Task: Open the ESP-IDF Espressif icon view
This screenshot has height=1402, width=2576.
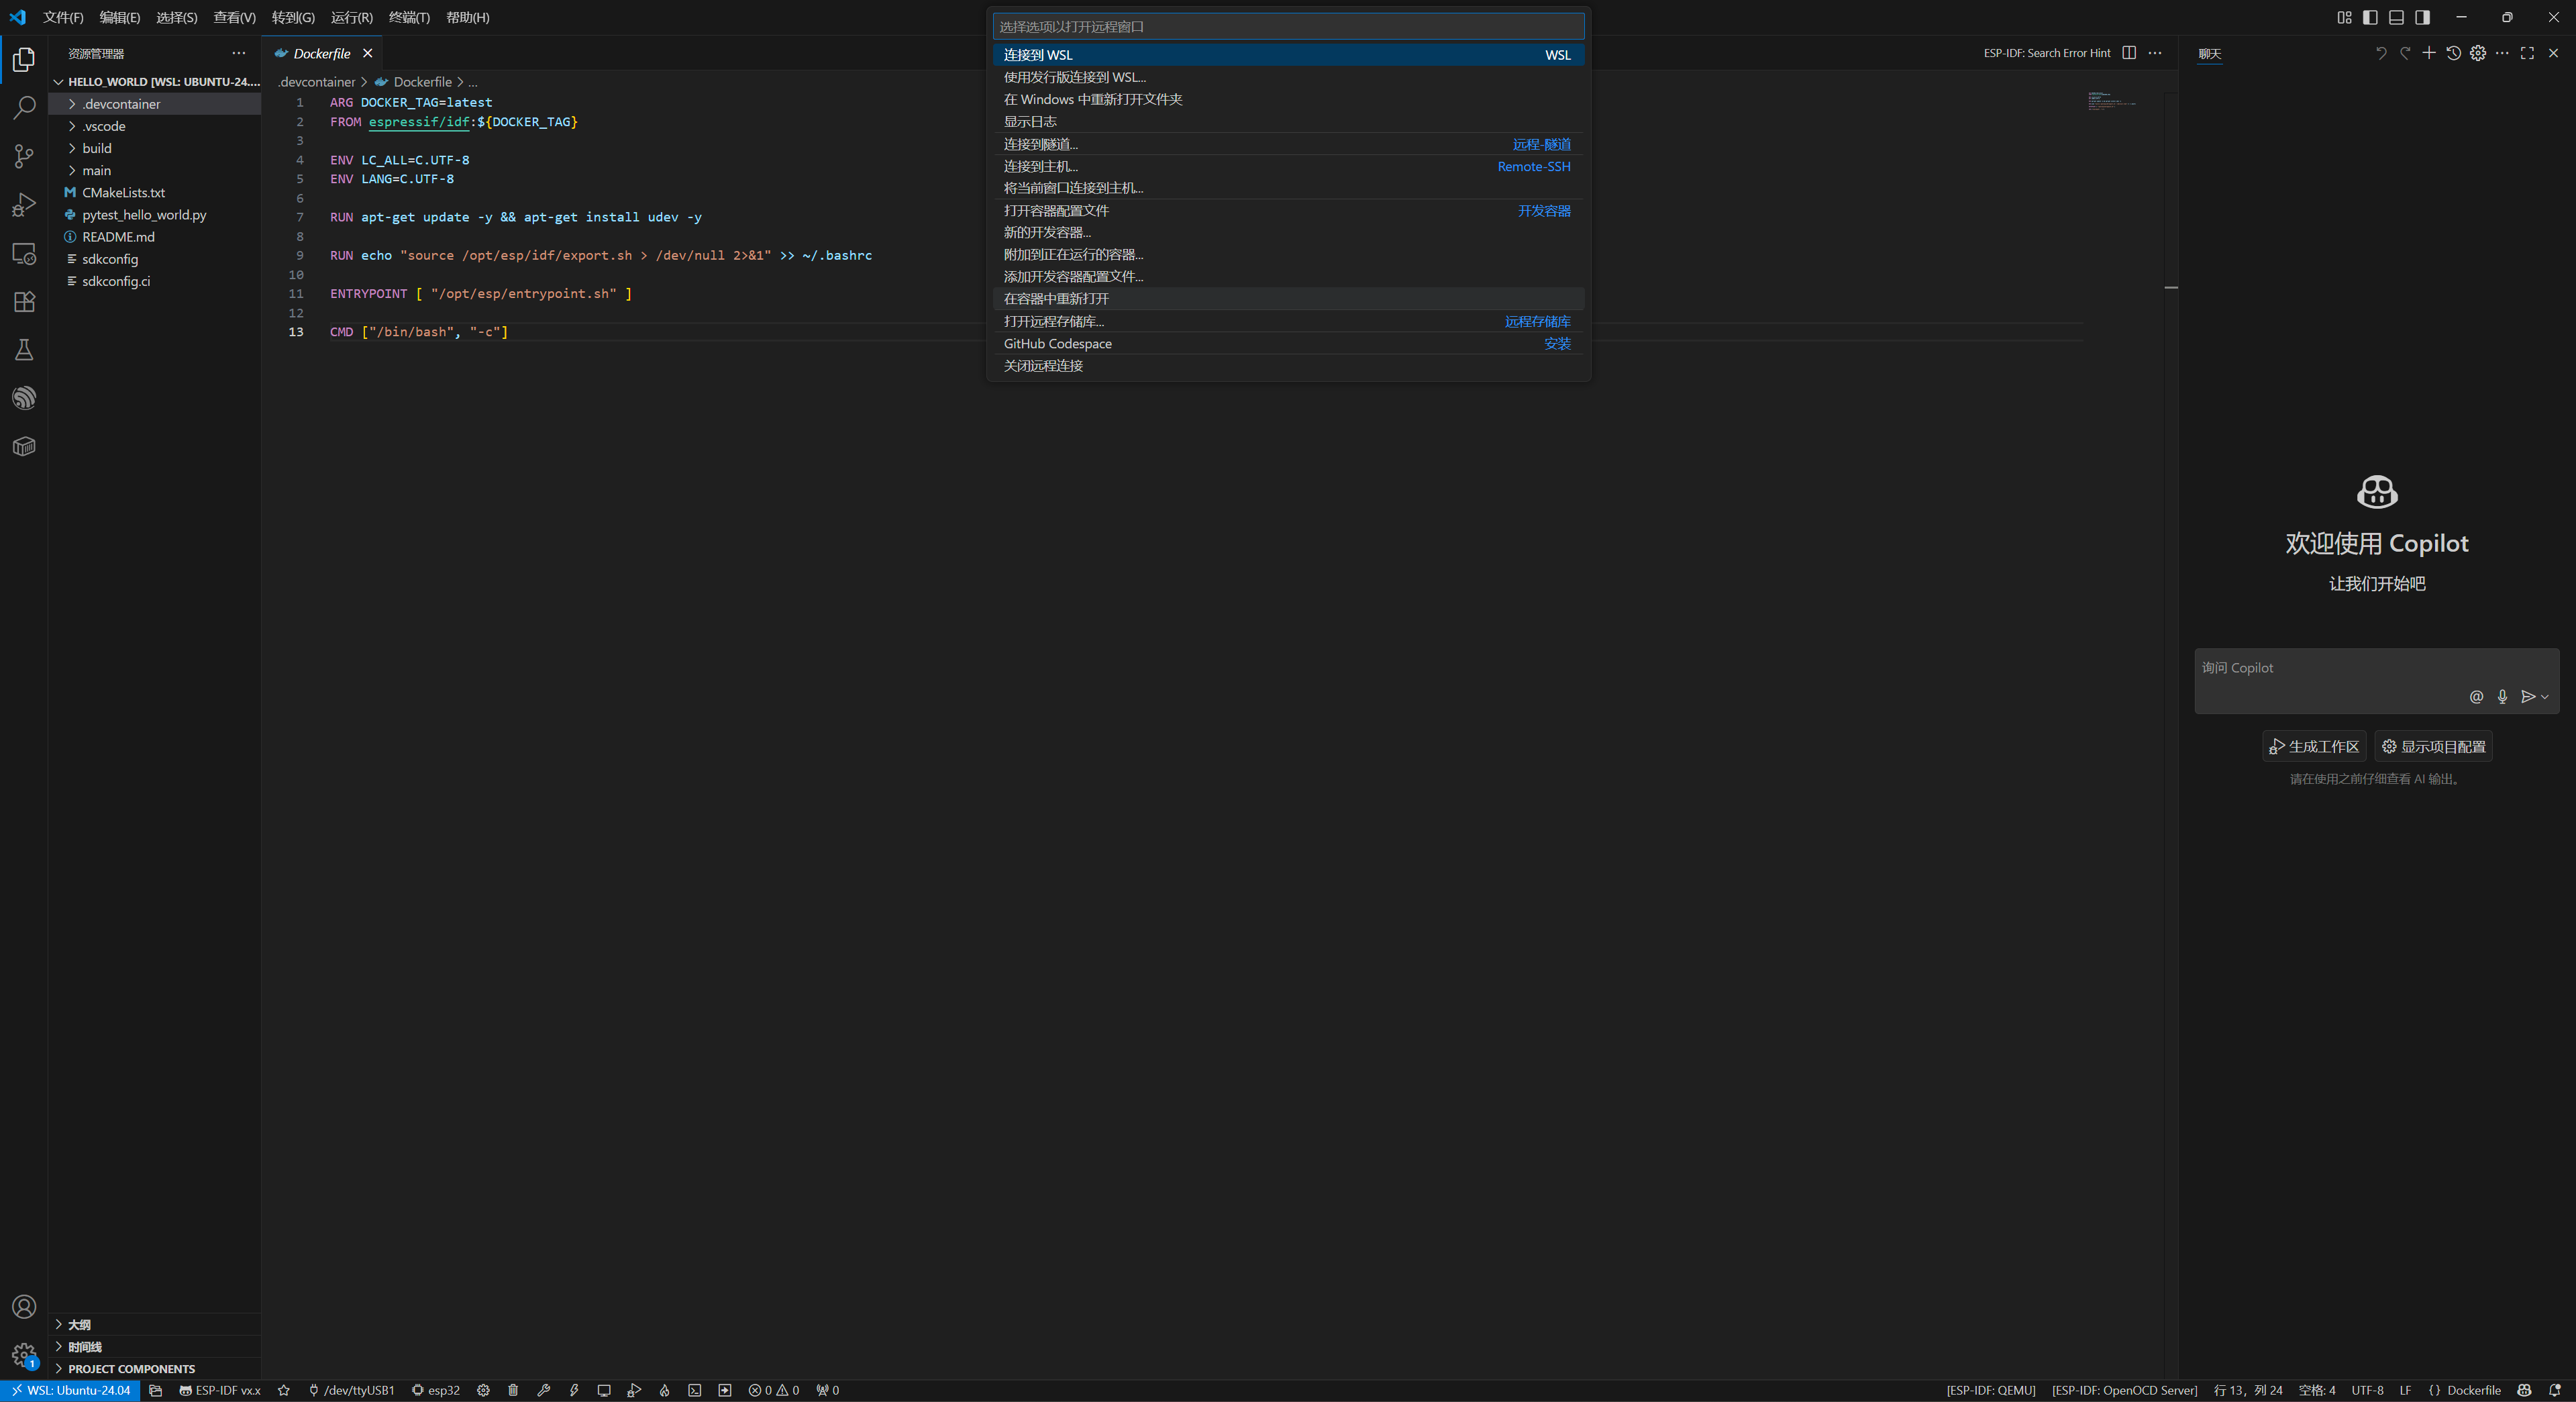Action: (x=24, y=398)
